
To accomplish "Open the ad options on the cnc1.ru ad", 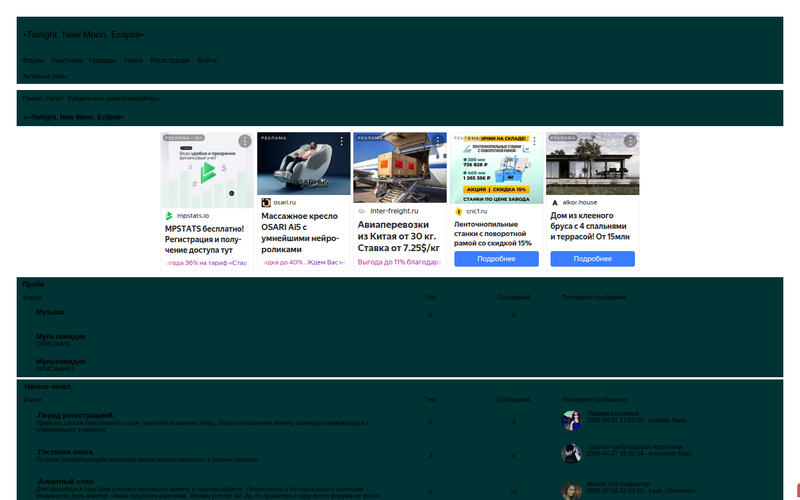I will click(x=534, y=142).
